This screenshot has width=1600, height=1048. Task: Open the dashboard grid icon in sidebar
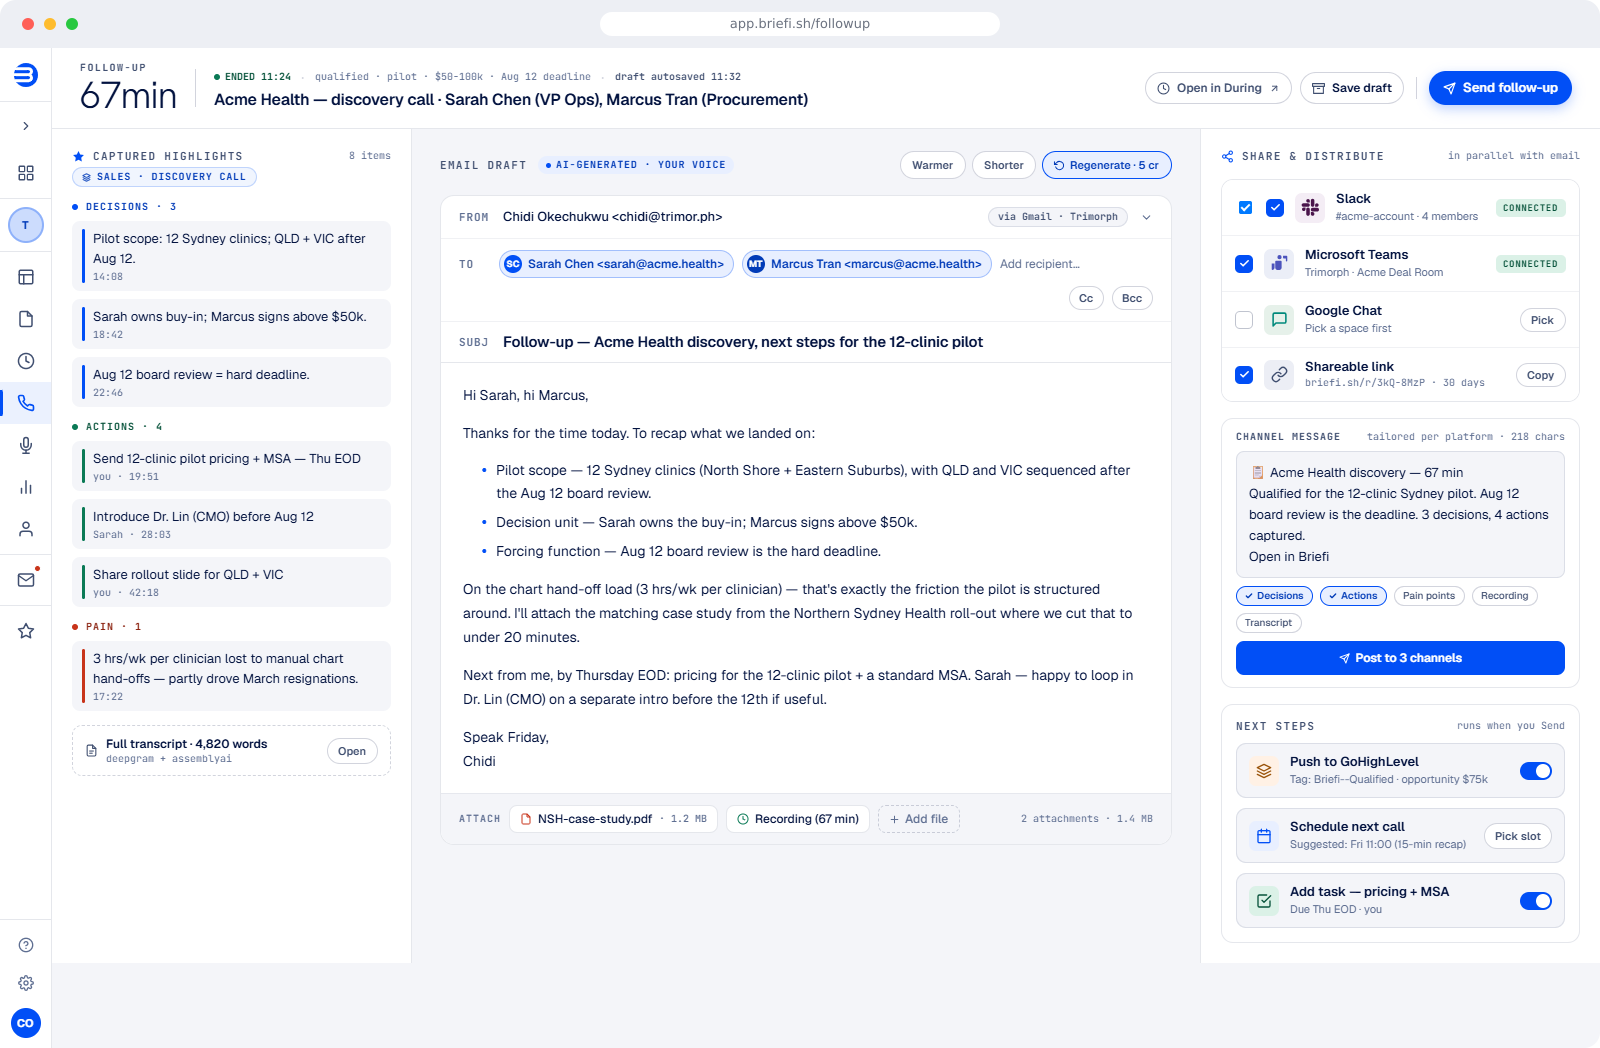pos(26,173)
